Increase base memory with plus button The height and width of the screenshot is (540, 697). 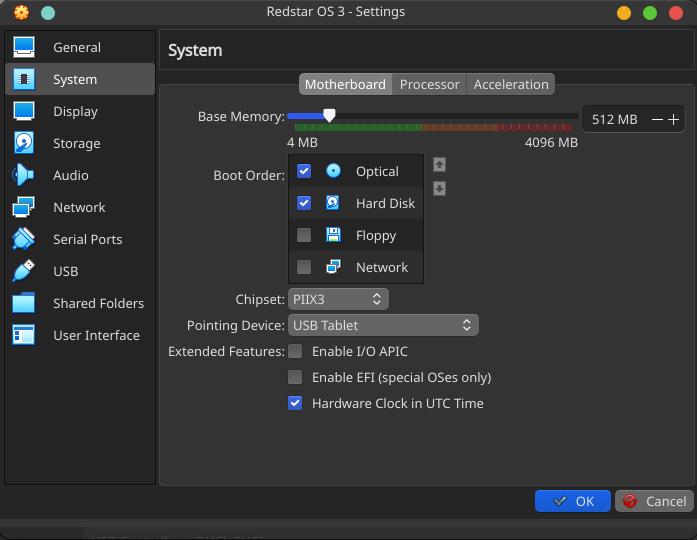[x=673, y=119]
